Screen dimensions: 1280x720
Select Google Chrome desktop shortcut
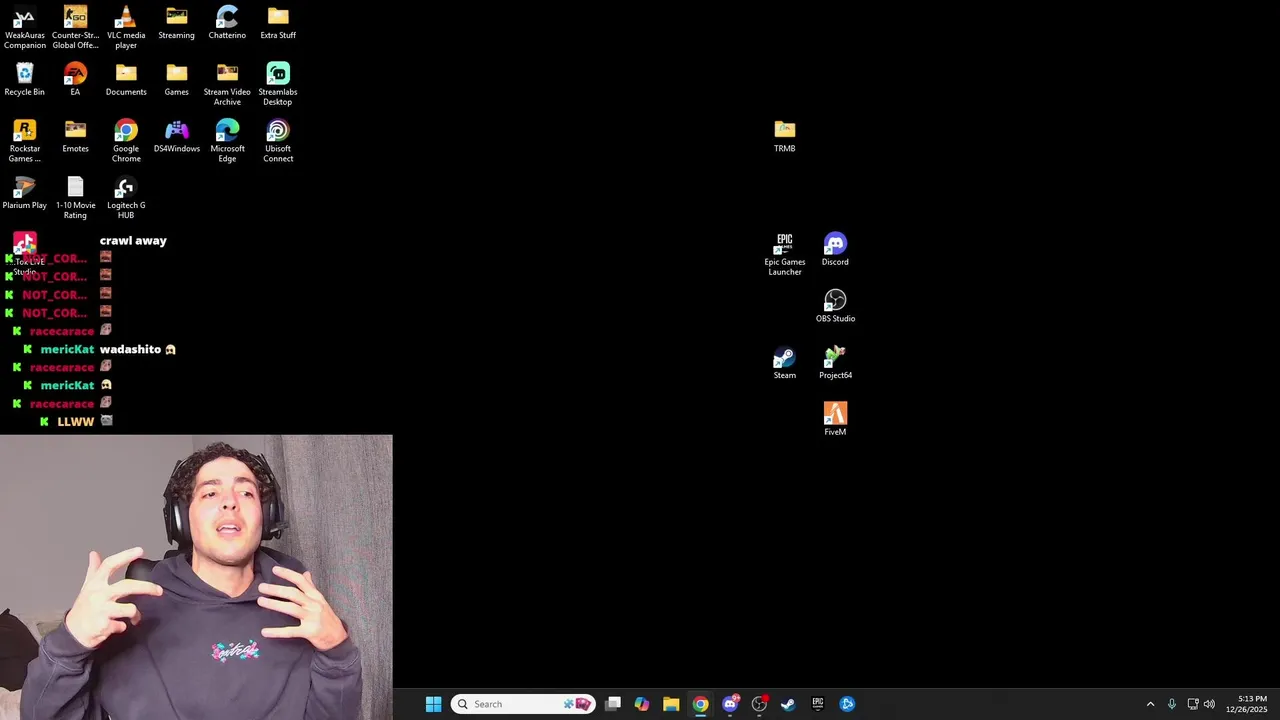click(x=126, y=142)
